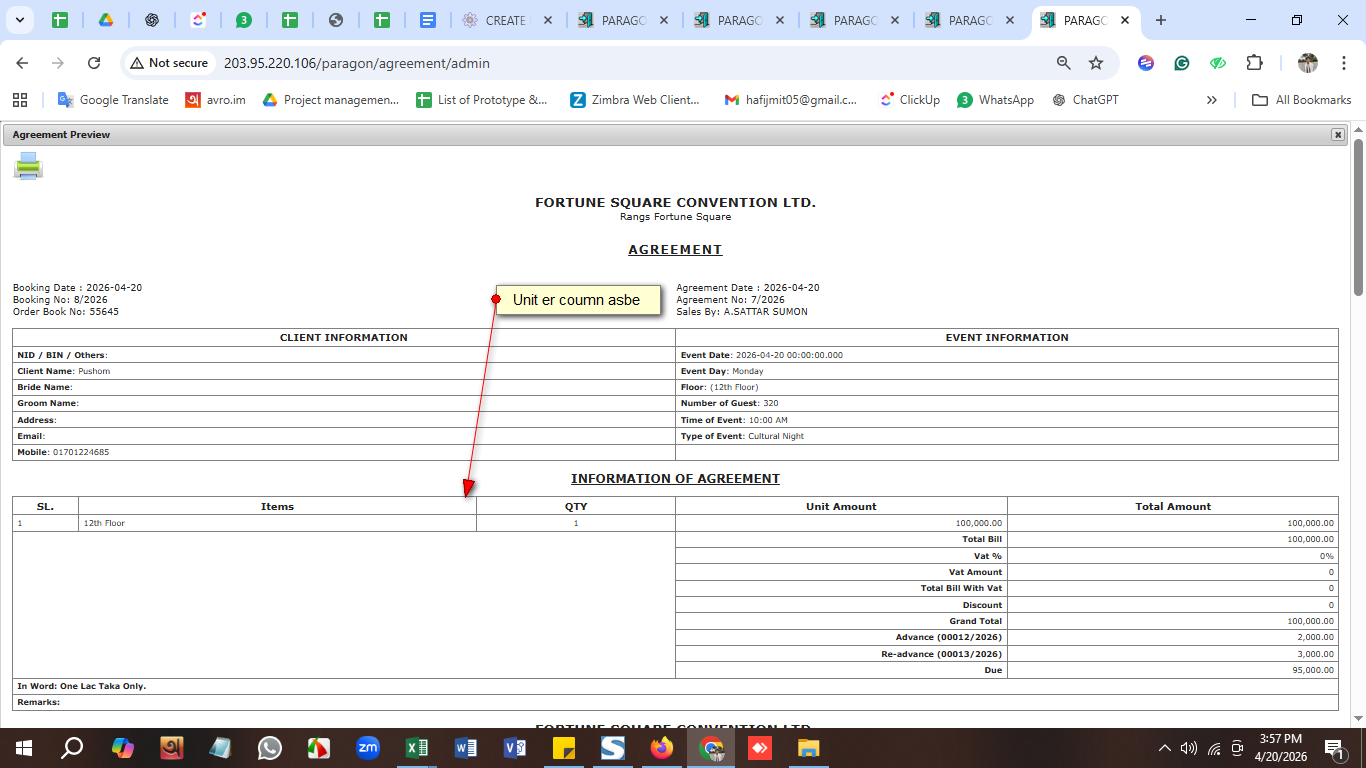Open Visio from the taskbar
Viewport: 1366px width, 768px height.
[515, 748]
